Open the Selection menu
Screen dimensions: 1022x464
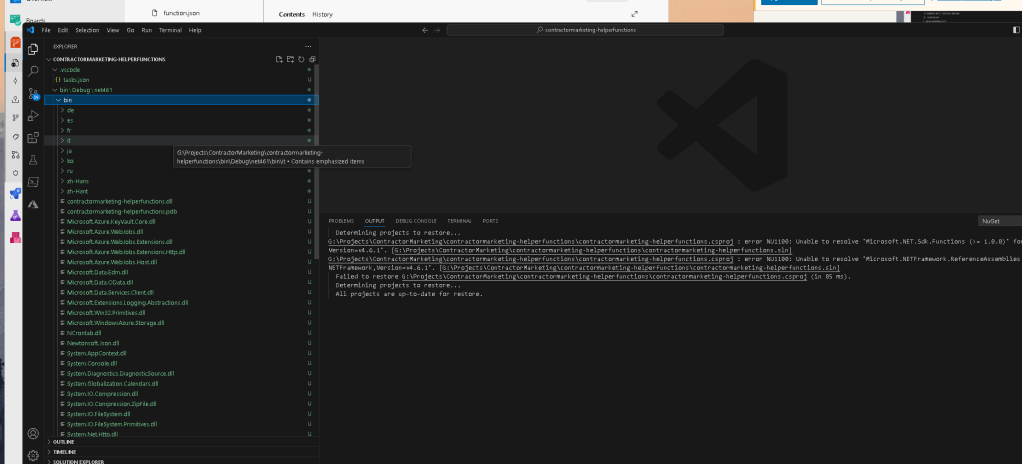[x=87, y=30]
